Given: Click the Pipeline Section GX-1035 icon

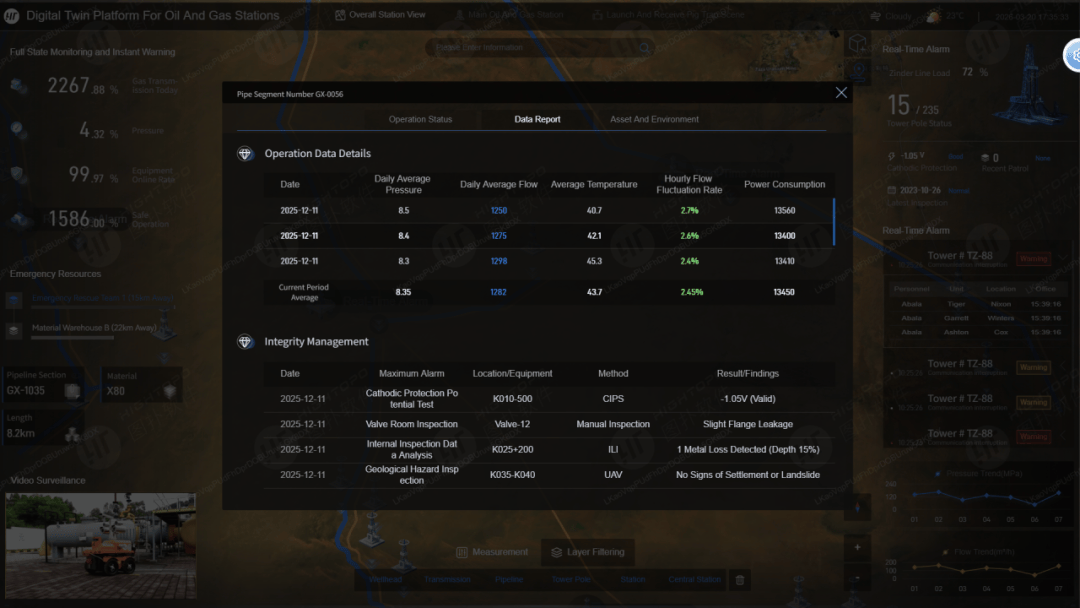Looking at the screenshot, I should click(x=72, y=391).
